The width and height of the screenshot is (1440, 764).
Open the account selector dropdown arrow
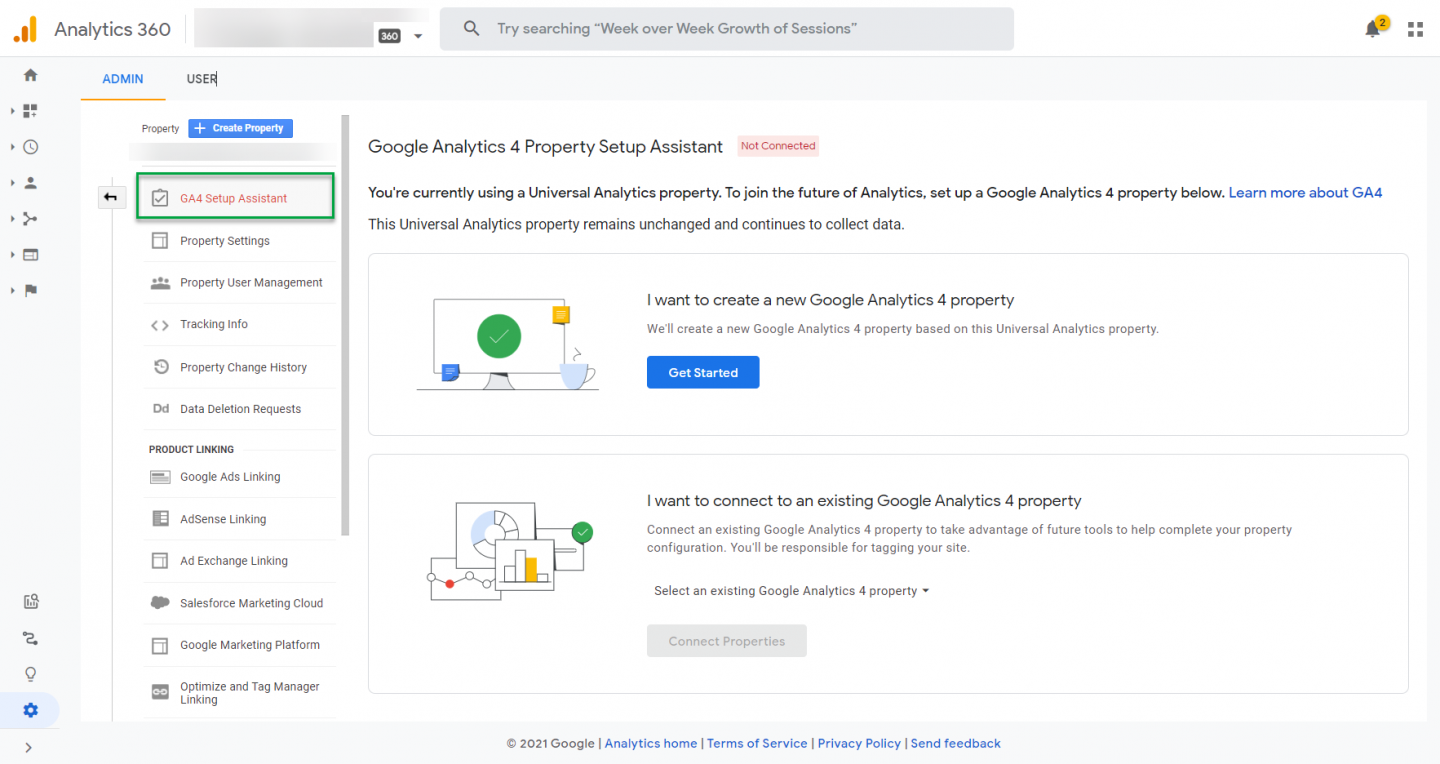[x=418, y=36]
